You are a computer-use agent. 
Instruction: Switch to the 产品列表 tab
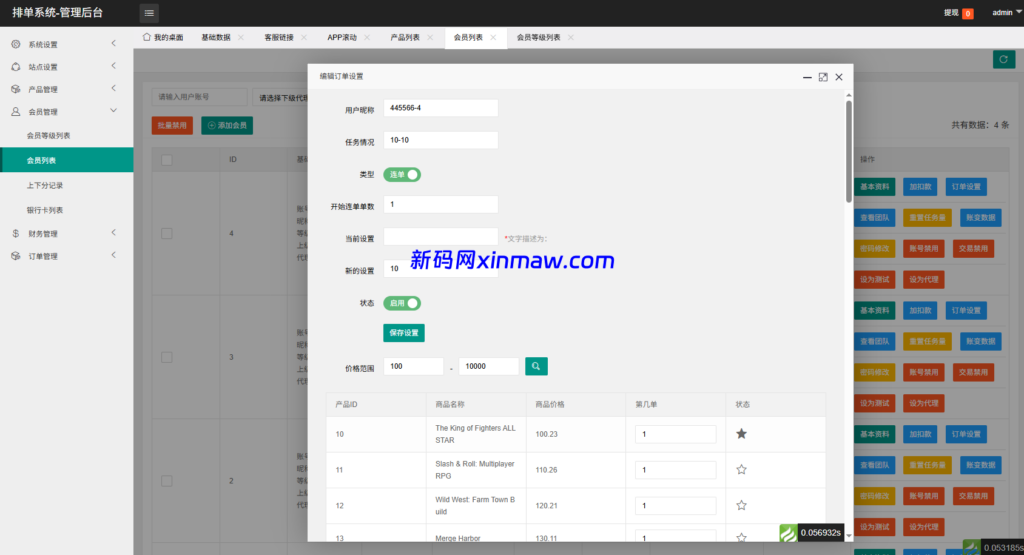click(x=405, y=37)
